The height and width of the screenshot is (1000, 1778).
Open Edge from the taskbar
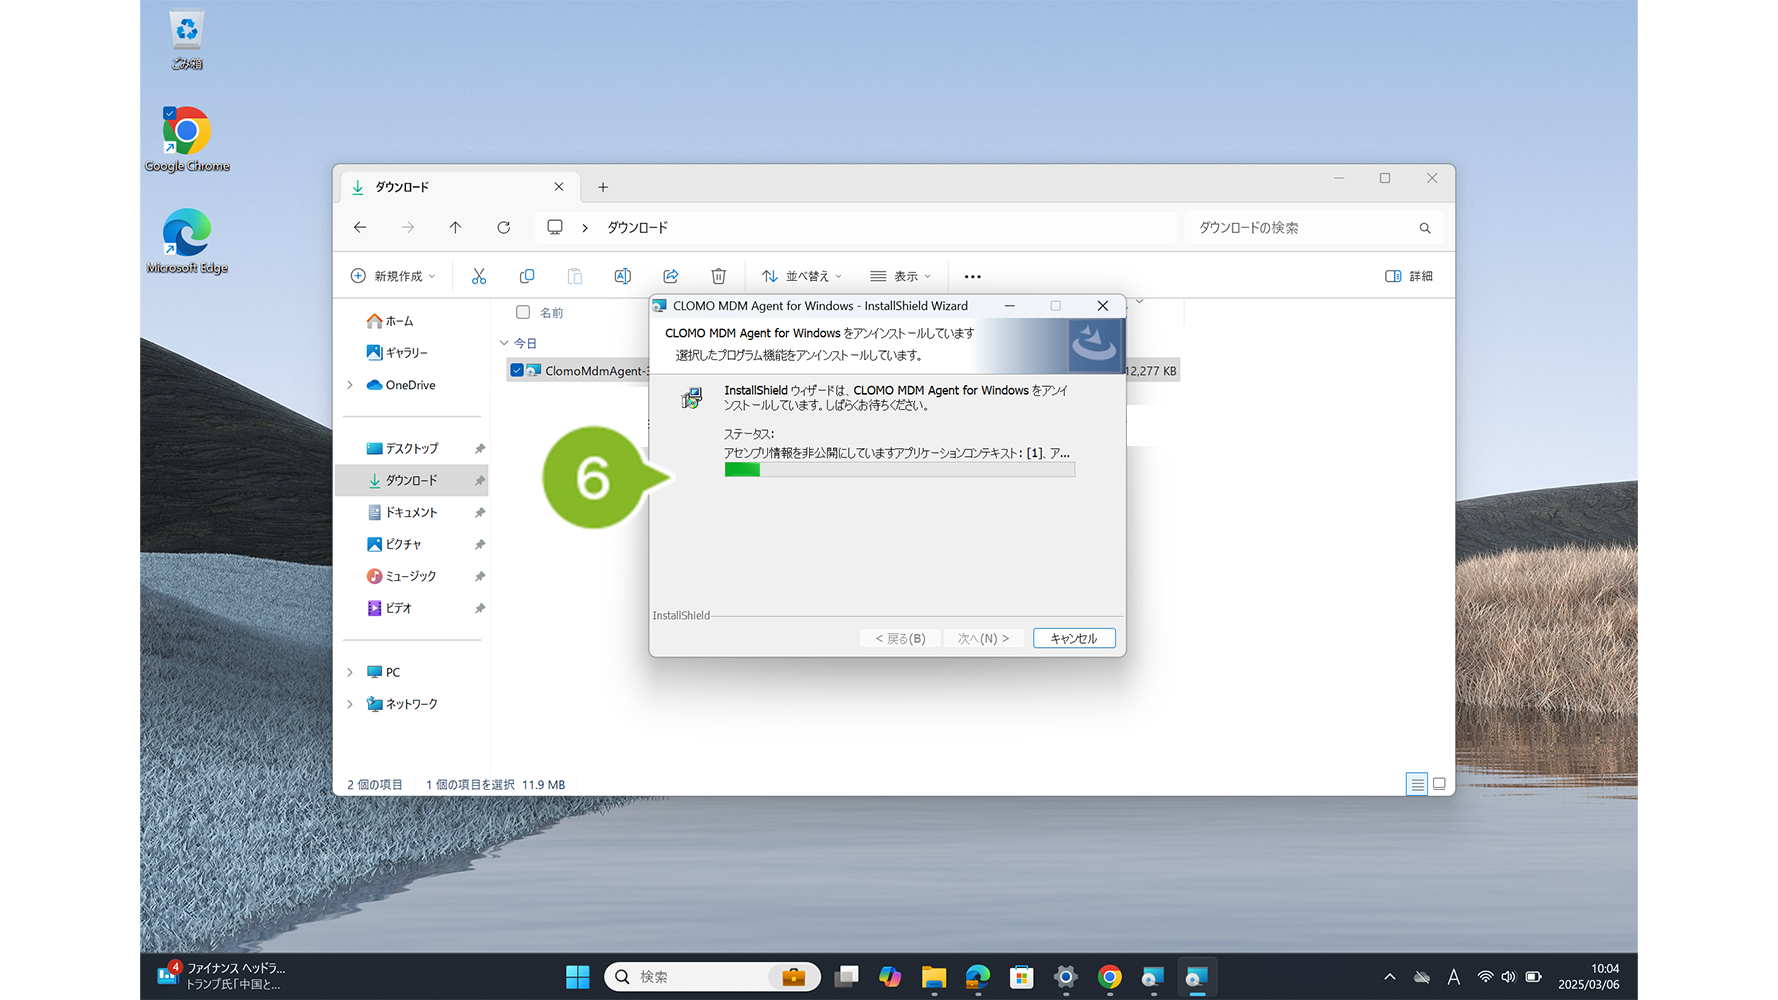click(978, 977)
